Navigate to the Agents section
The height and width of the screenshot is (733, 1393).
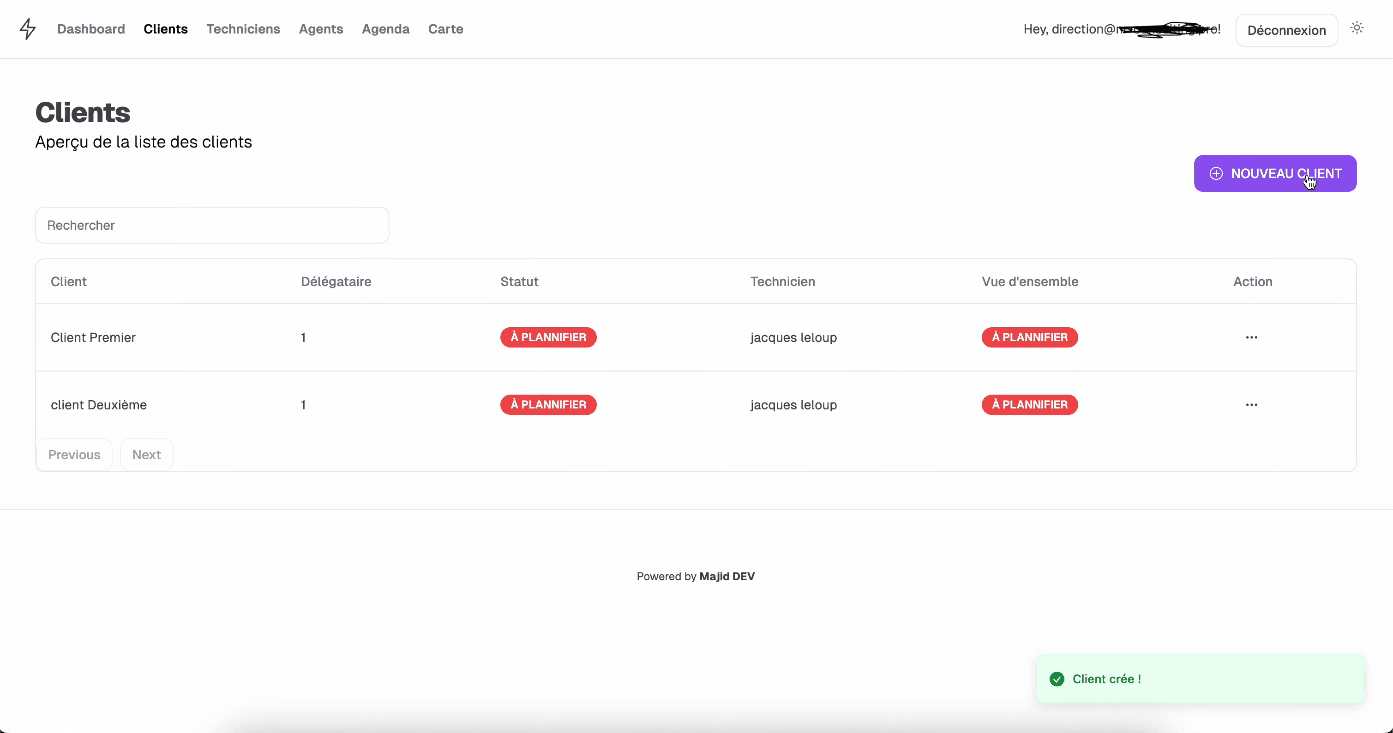click(x=321, y=29)
